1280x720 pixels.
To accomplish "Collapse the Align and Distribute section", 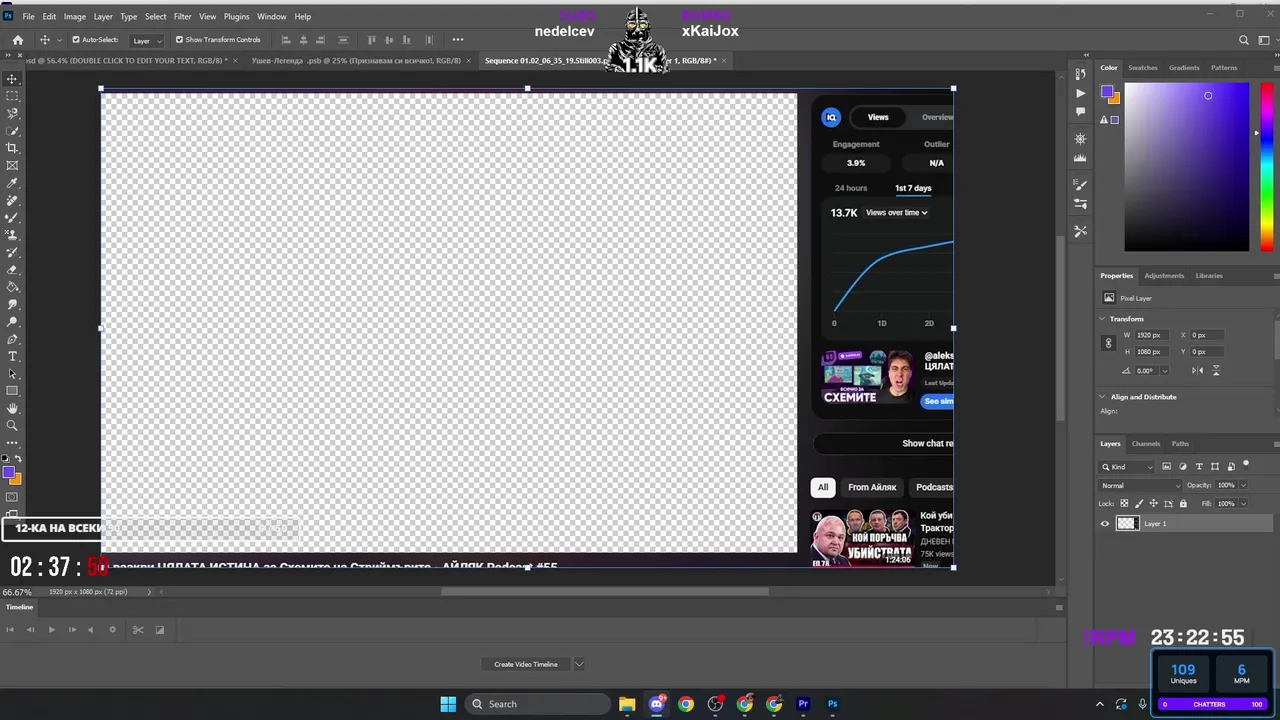I will [x=1103, y=397].
